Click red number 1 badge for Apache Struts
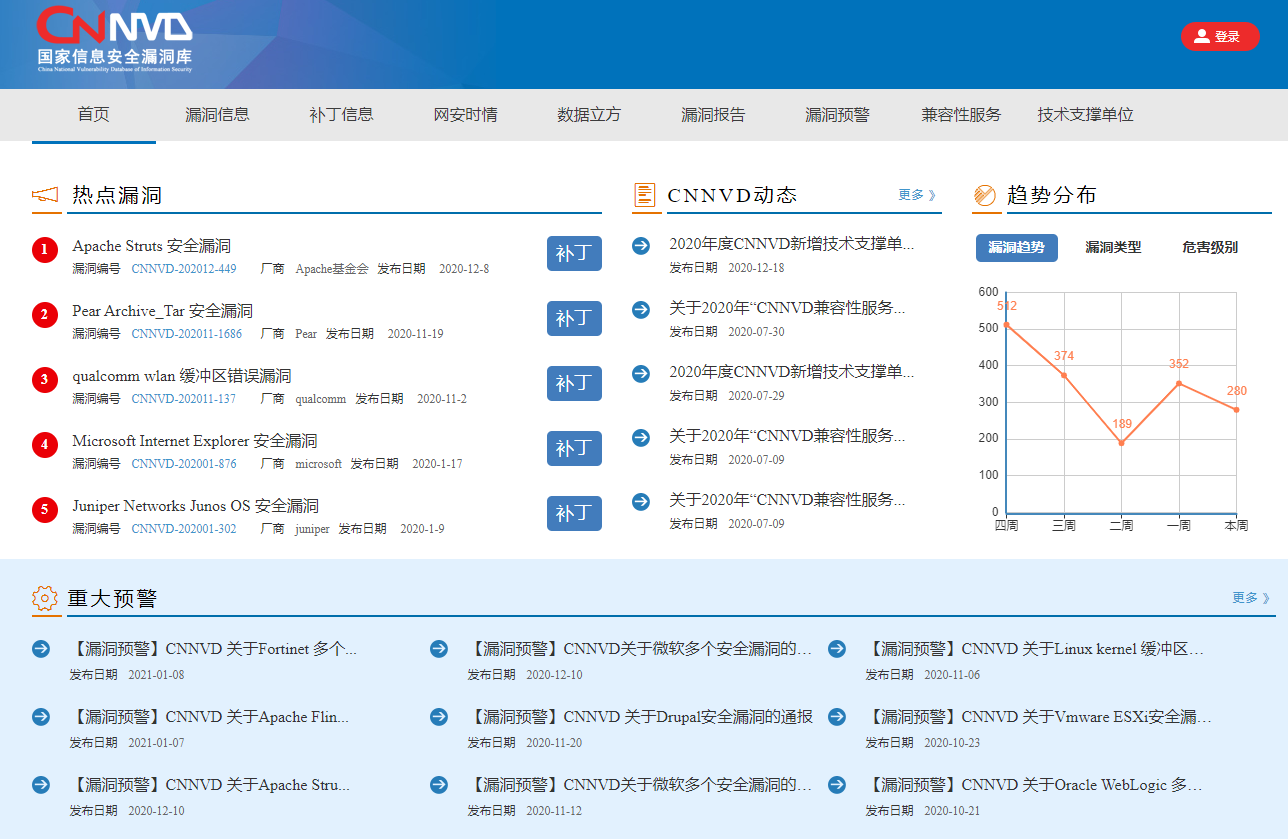 45,250
